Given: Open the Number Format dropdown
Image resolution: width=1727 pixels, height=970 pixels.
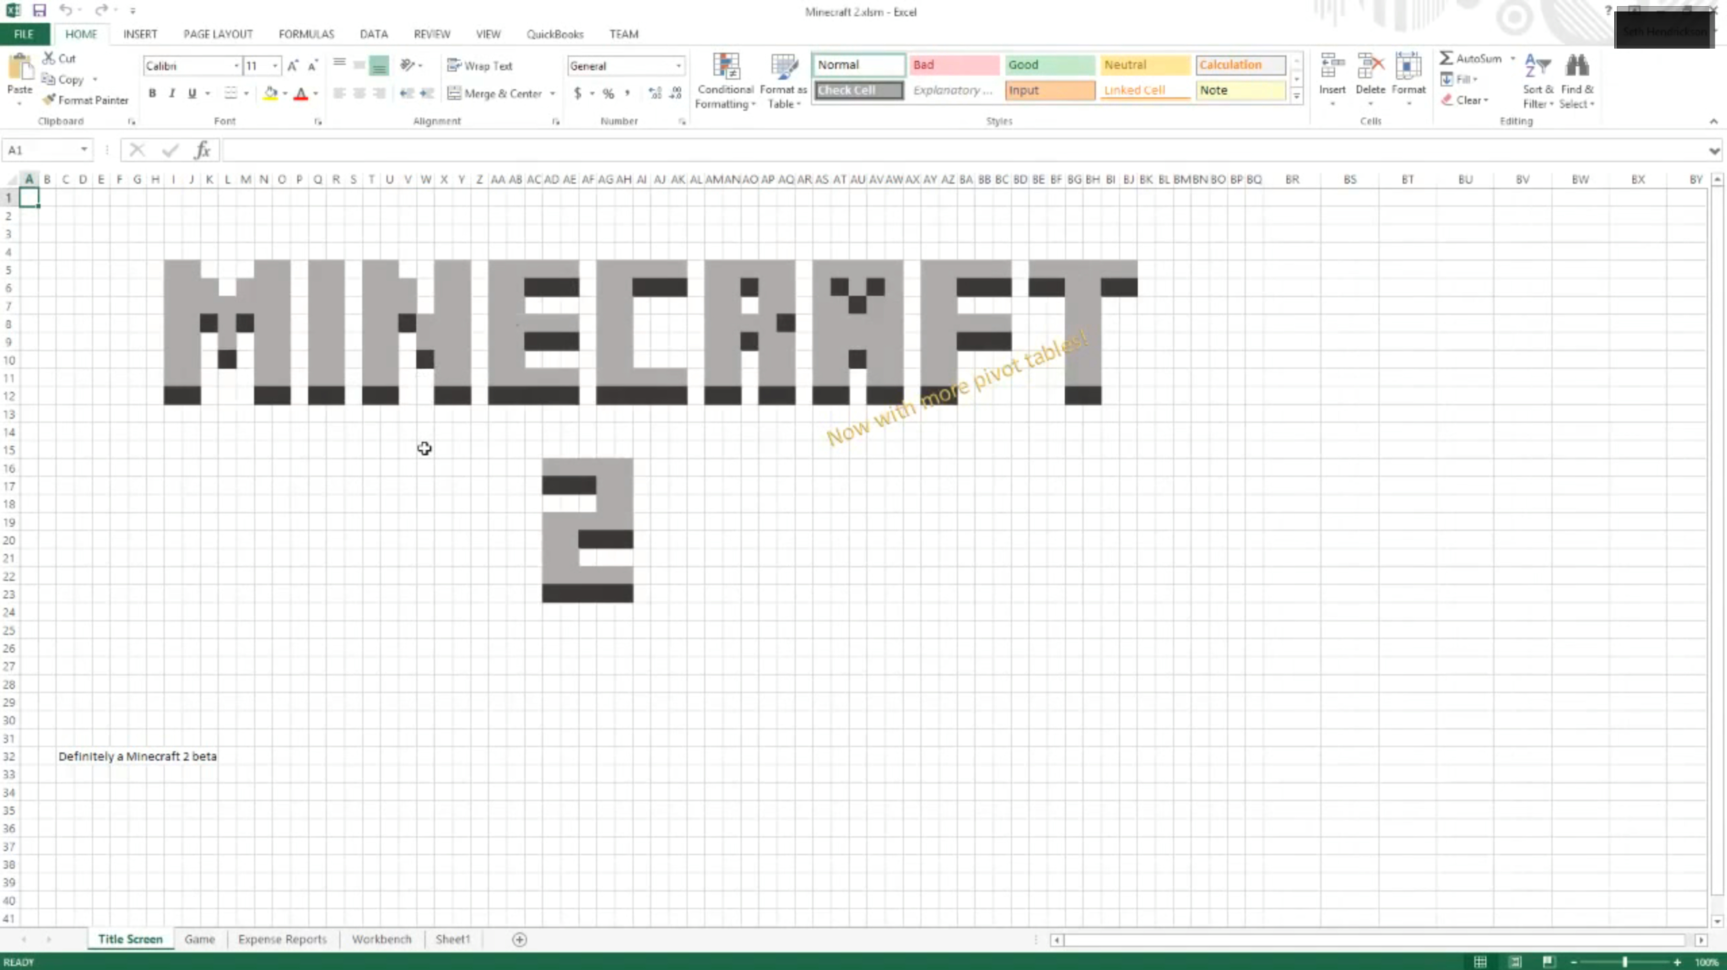Looking at the screenshot, I should click(678, 65).
